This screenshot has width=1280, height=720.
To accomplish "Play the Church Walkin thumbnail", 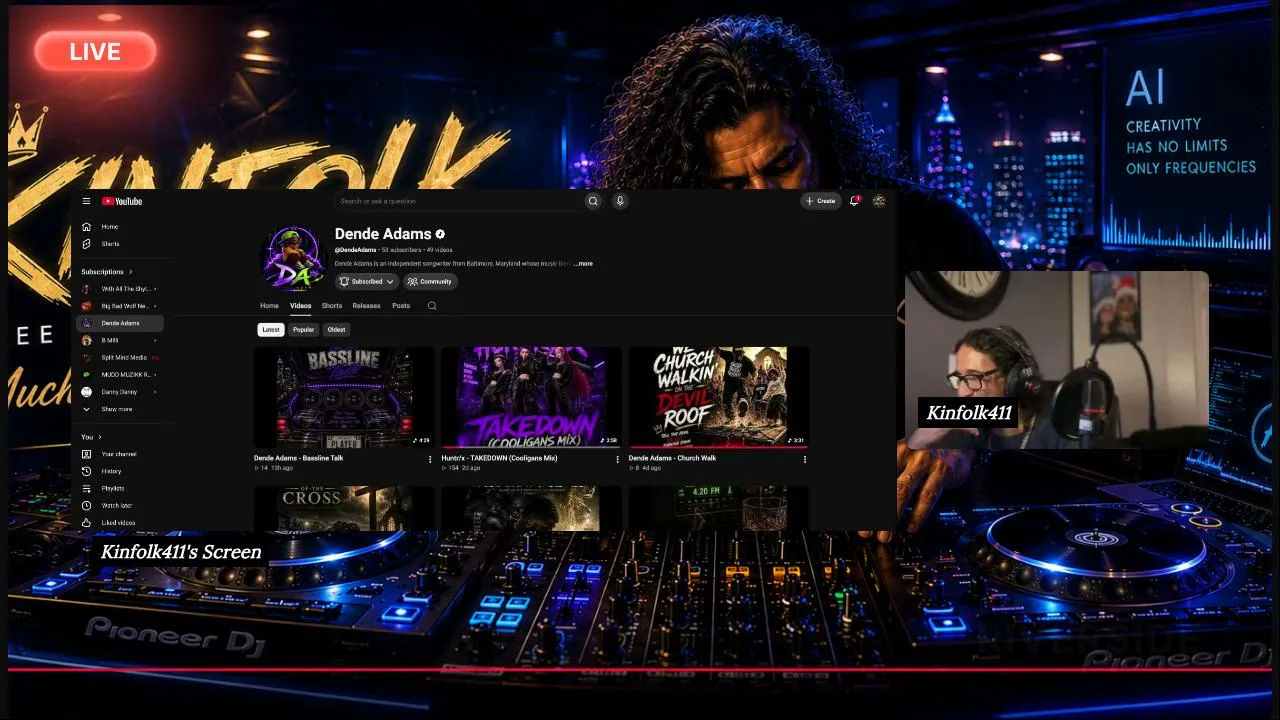I will coord(718,397).
